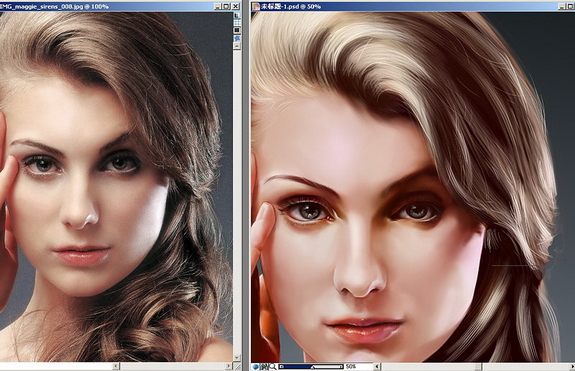
Task: Close the maggie_sirens_008.jpg window
Action: point(235,6)
